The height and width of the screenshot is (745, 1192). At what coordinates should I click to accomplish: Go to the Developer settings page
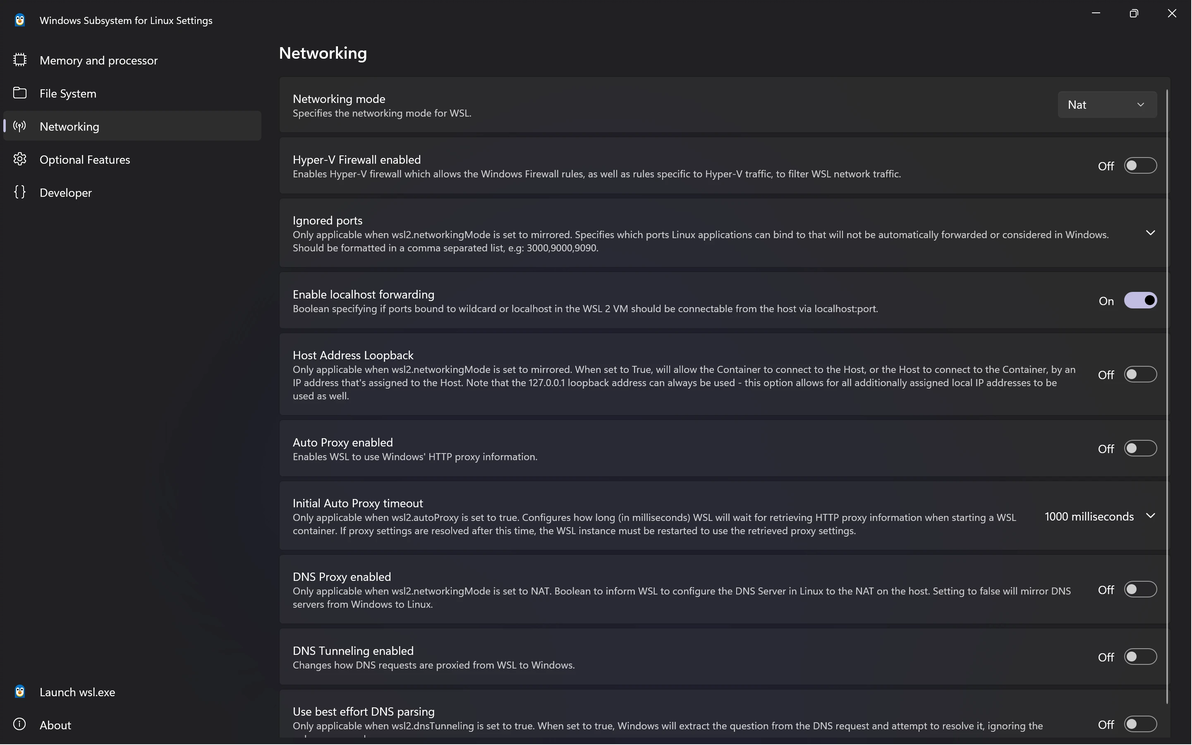(x=66, y=192)
